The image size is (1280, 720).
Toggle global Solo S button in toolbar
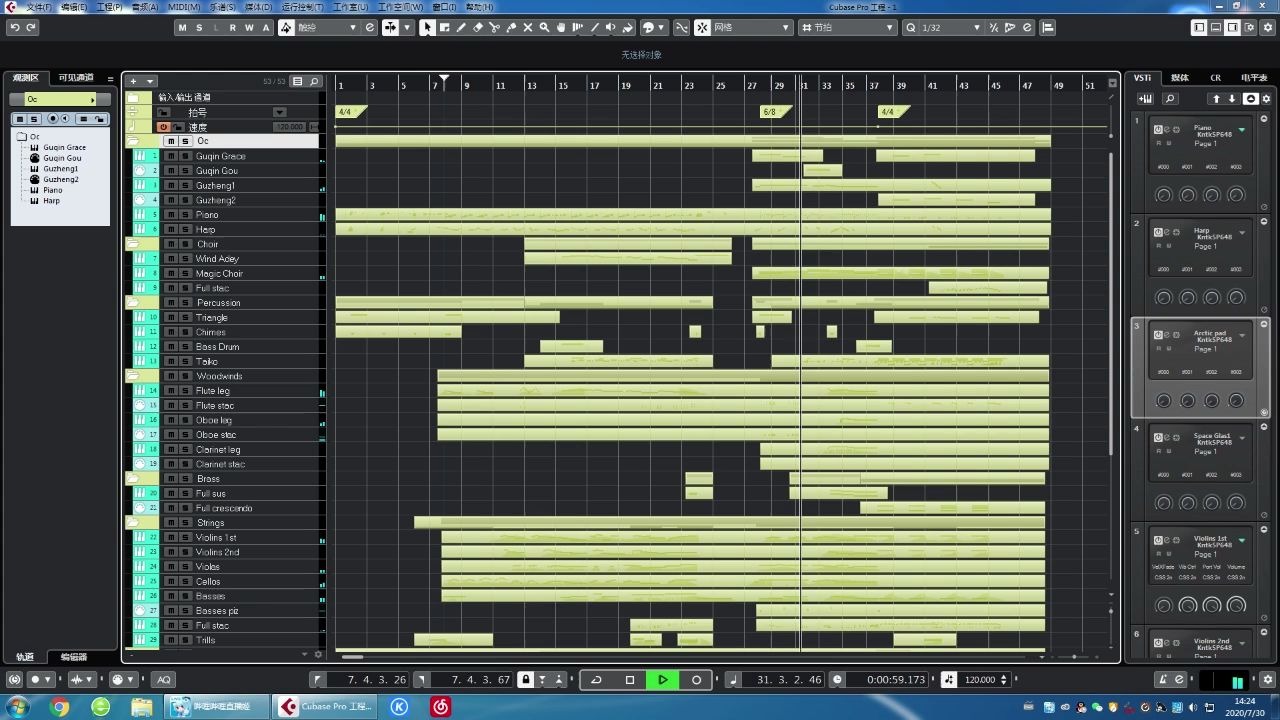tap(199, 27)
